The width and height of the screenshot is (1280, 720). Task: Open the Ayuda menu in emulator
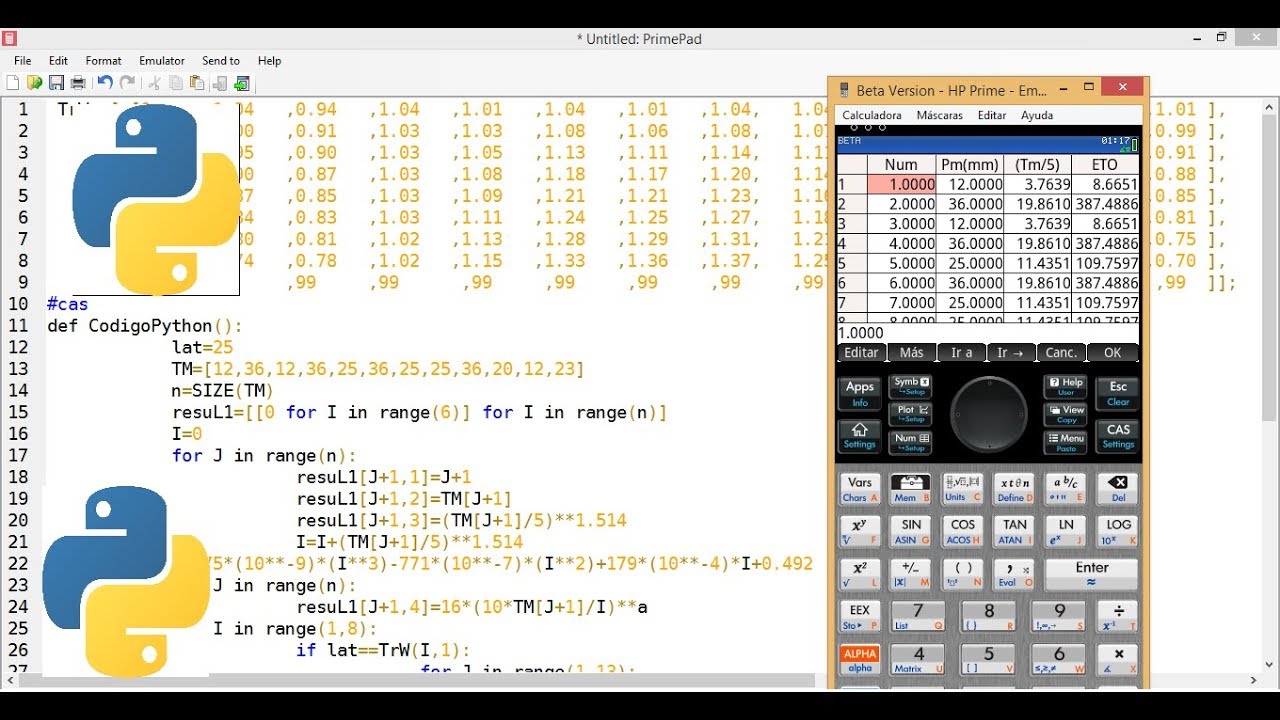(x=1037, y=115)
